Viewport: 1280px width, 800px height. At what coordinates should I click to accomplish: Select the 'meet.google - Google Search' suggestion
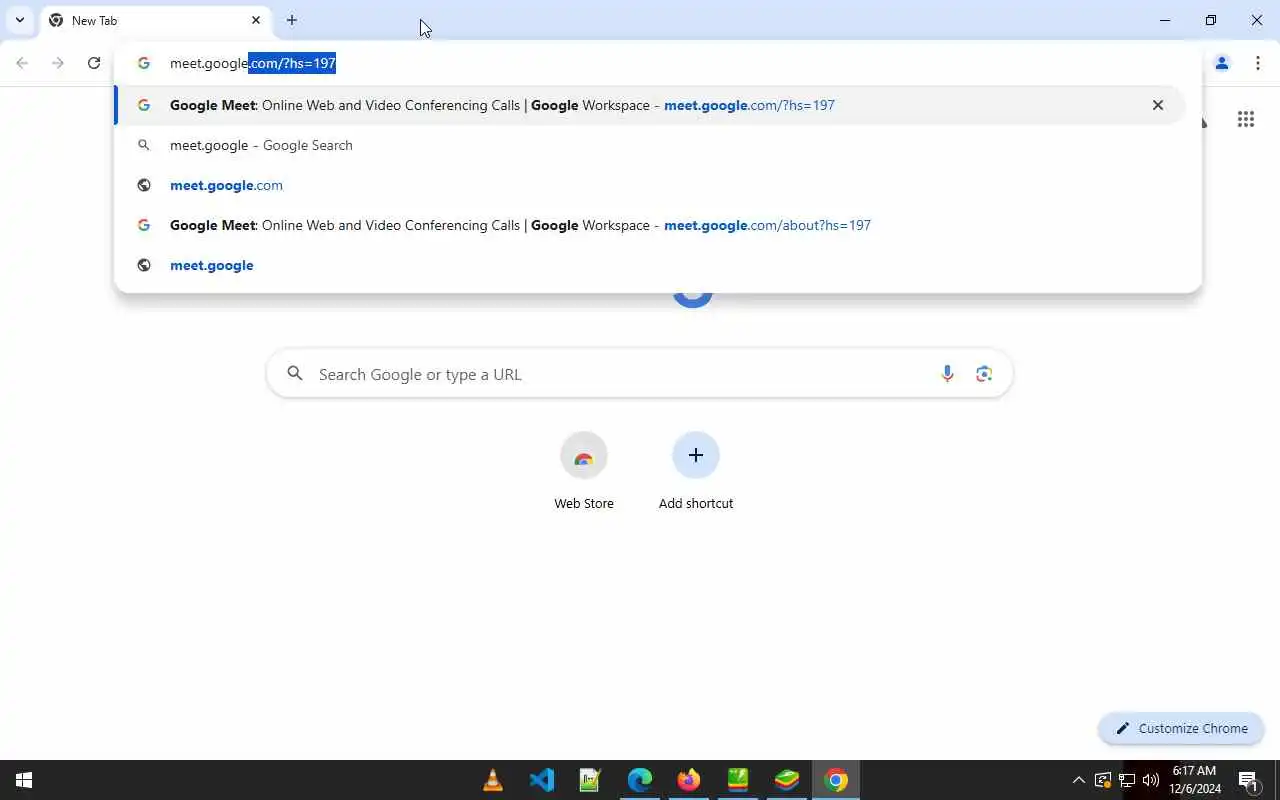(650, 145)
